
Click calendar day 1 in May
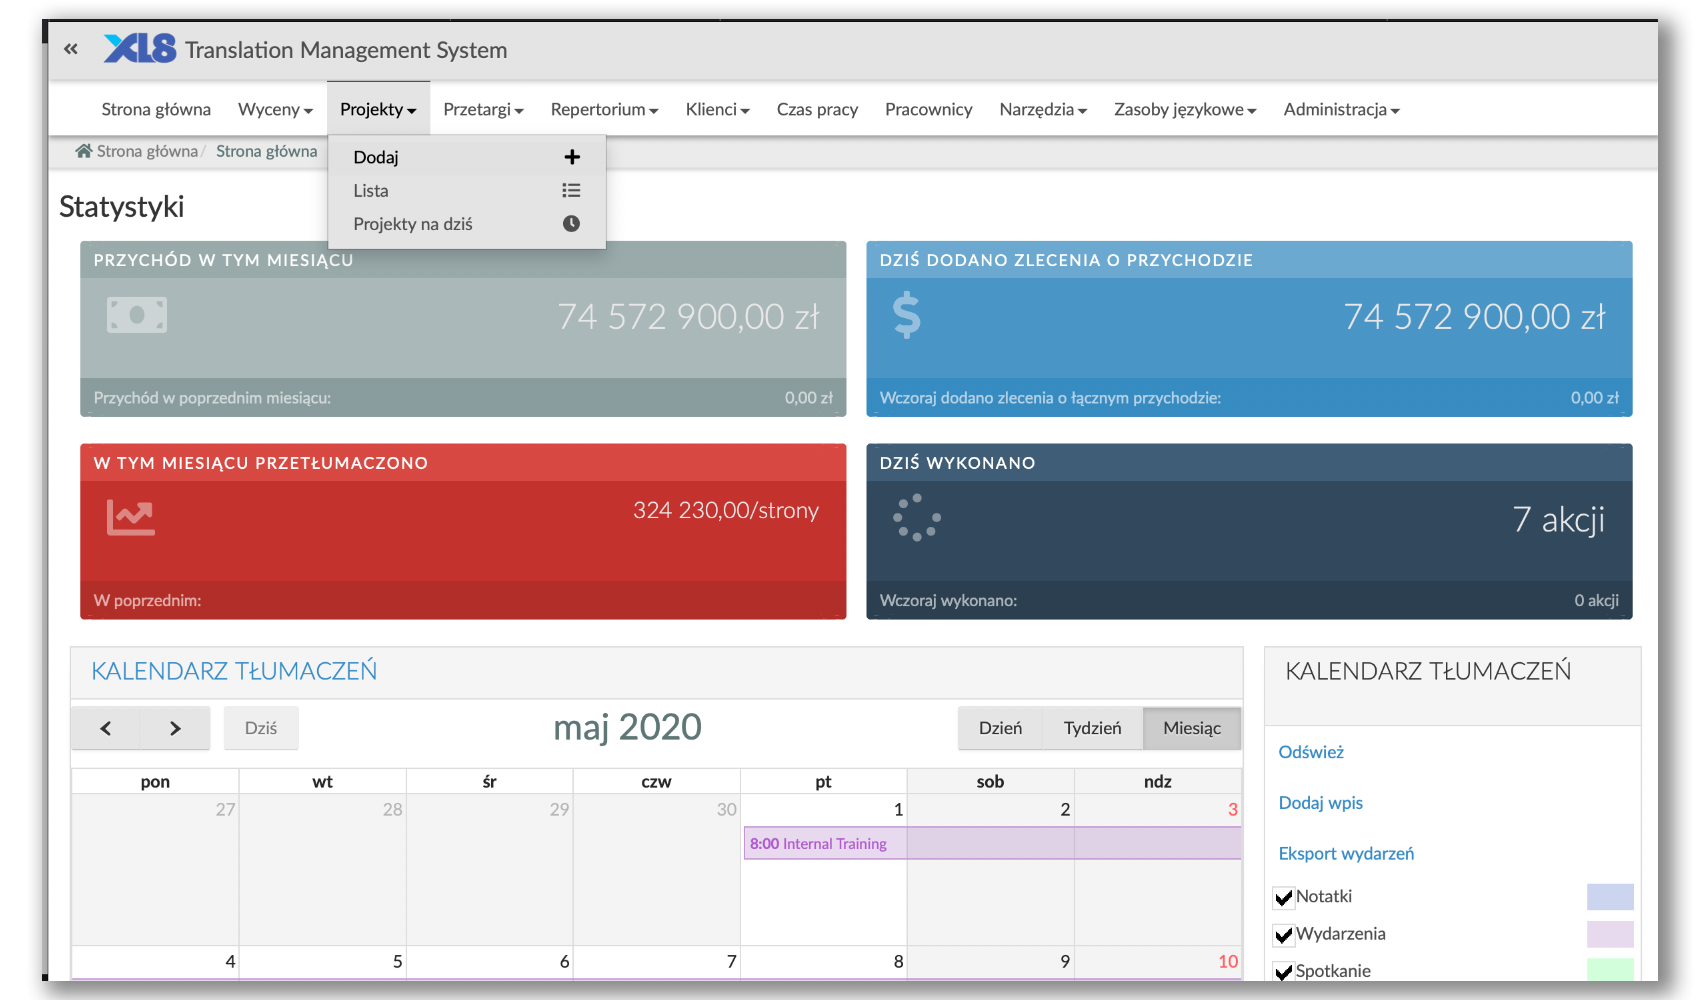823,870
